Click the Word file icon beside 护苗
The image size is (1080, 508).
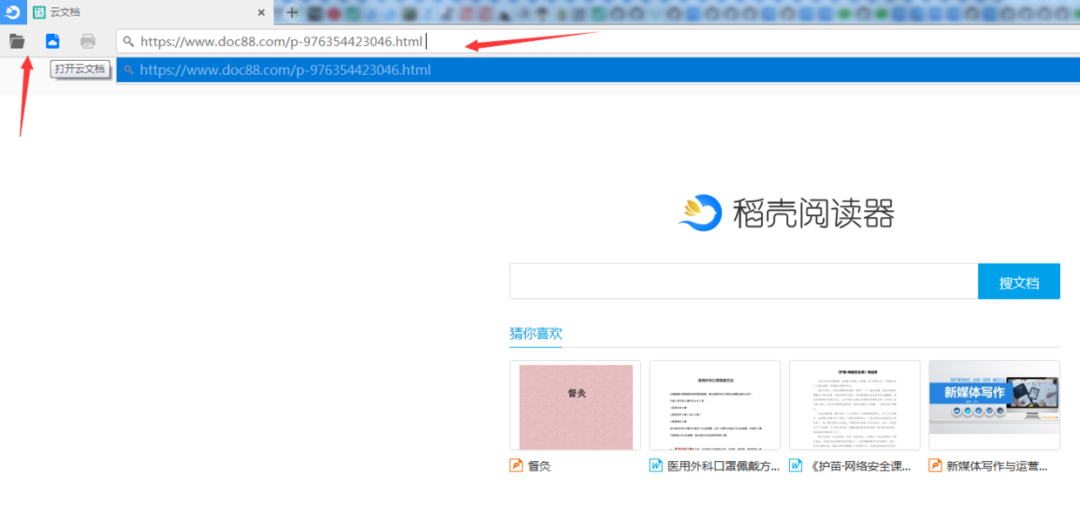(x=796, y=466)
